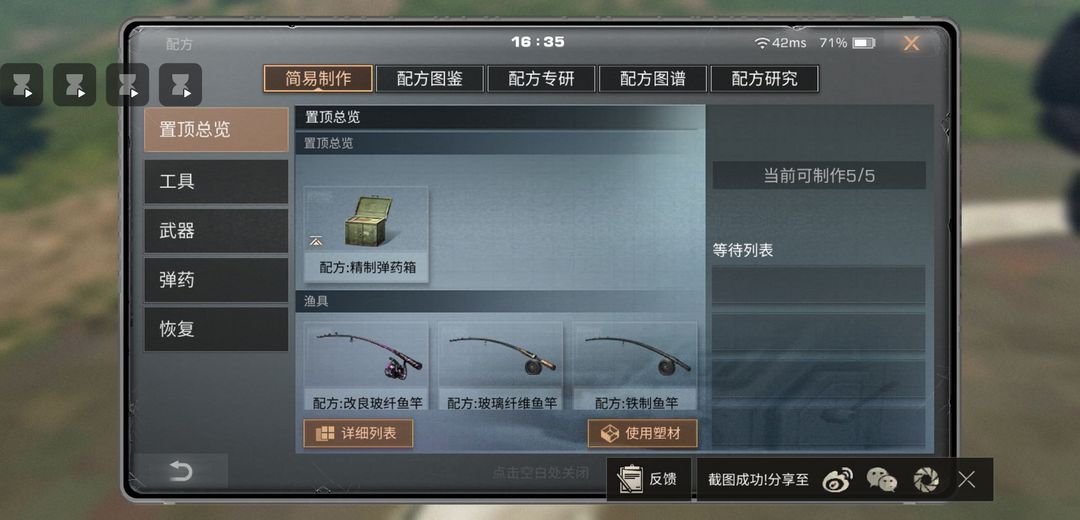Open the 配方研究 tab

(x=765, y=79)
